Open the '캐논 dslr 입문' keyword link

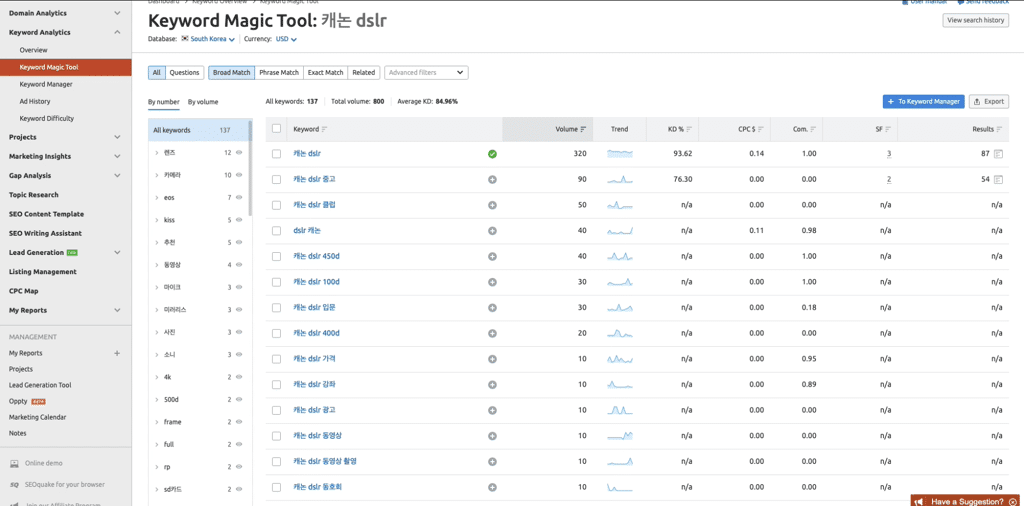314,308
